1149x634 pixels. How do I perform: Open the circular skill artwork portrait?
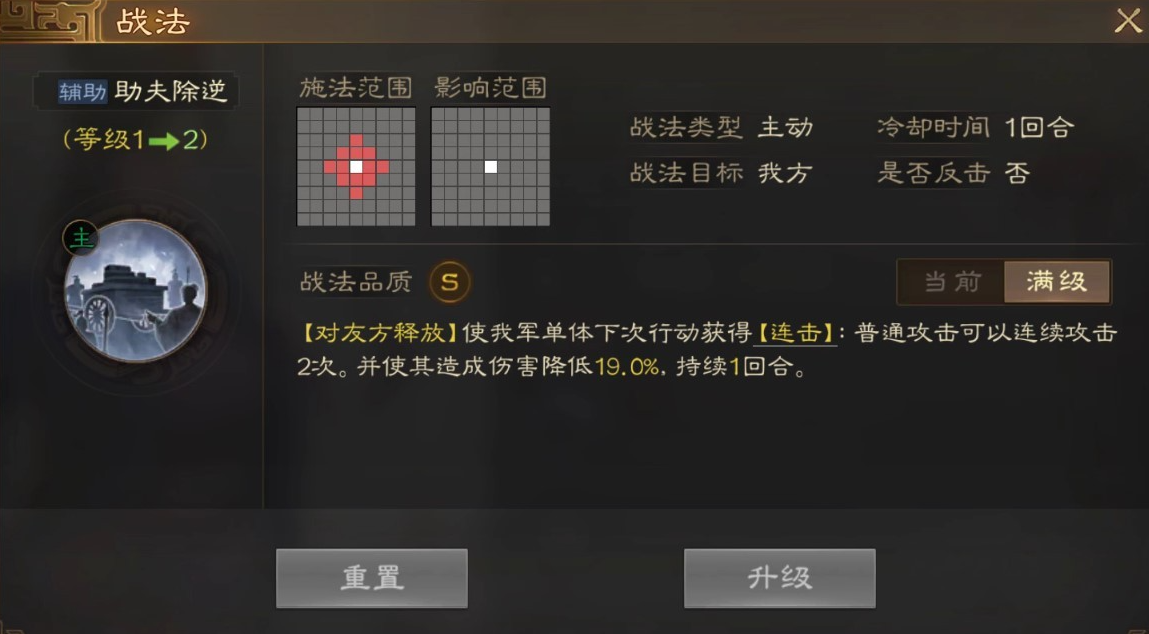point(136,291)
